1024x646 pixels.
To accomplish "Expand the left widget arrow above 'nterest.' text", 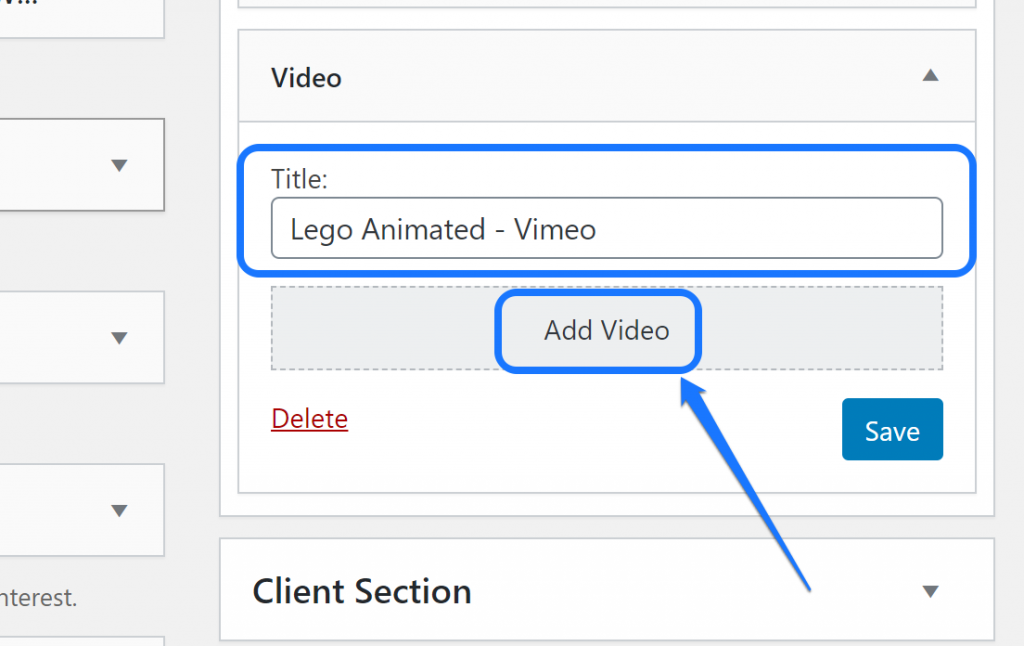I will tap(119, 511).
